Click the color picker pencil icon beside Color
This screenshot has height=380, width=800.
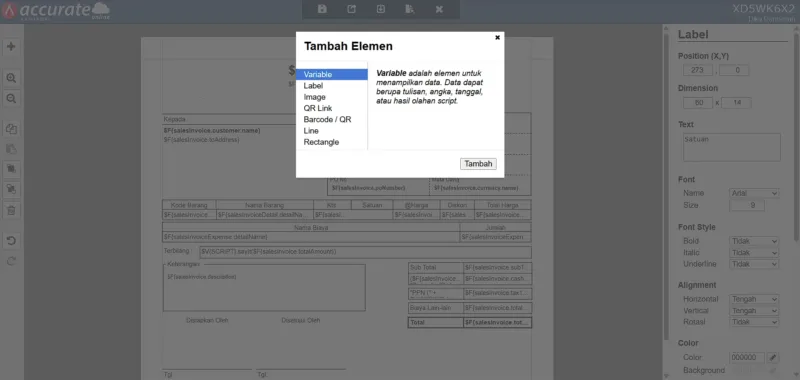[773, 358]
